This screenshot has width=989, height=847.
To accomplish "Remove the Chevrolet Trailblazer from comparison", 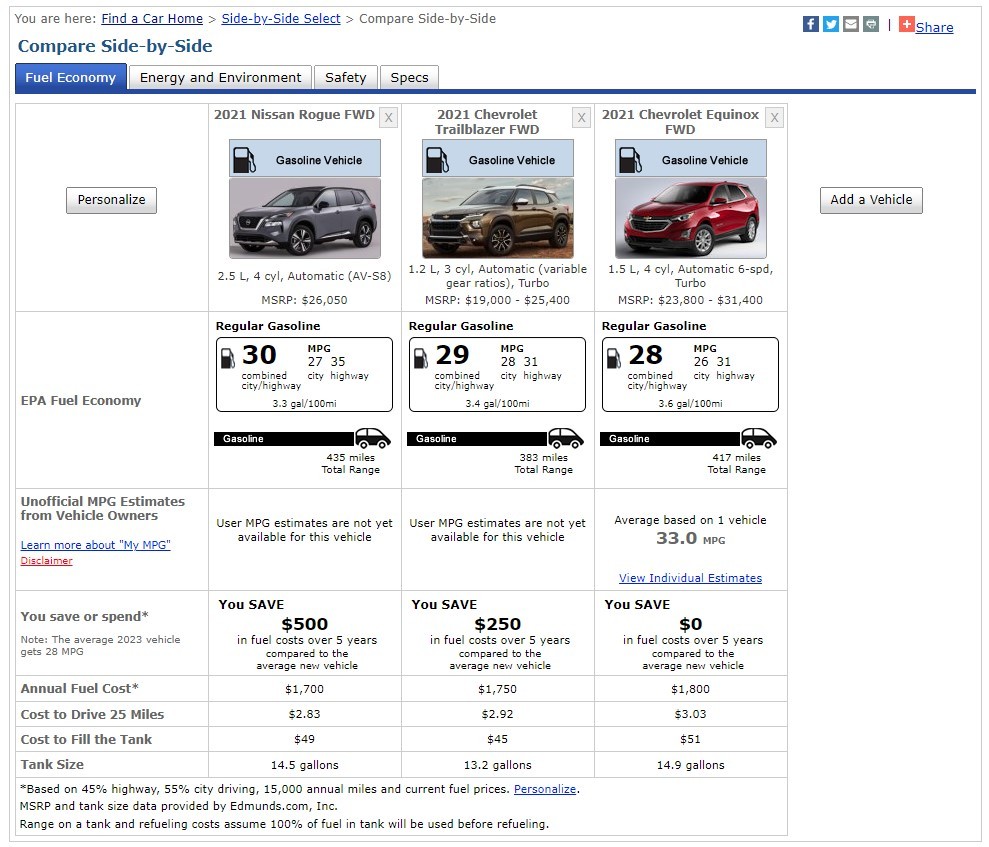I will click(x=581, y=118).
